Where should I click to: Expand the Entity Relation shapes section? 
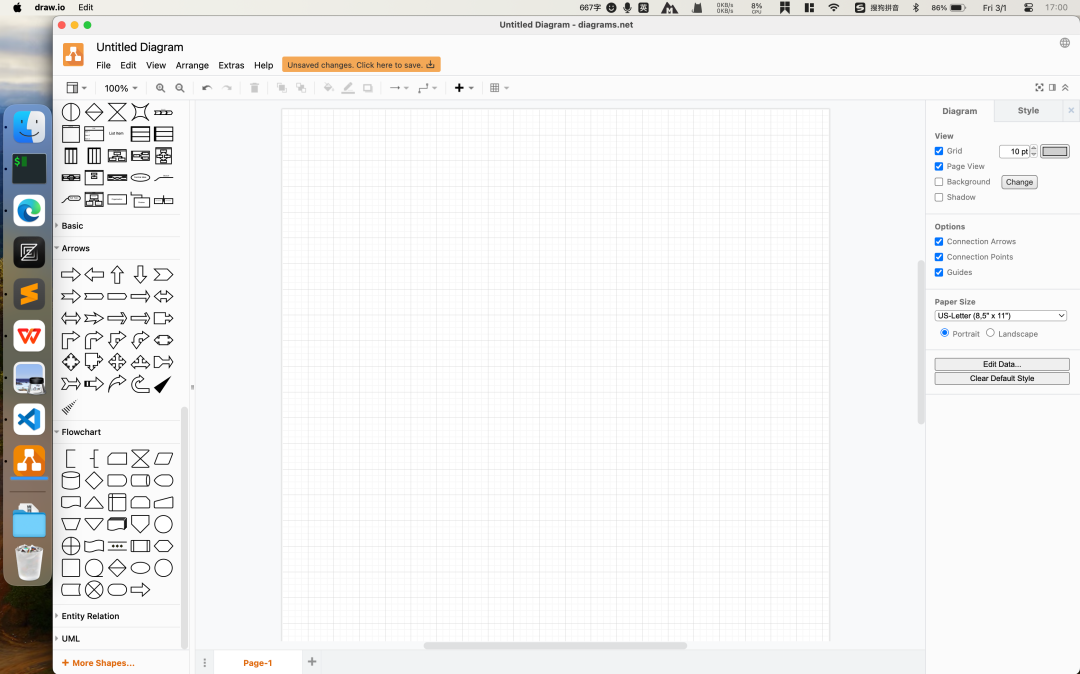90,616
